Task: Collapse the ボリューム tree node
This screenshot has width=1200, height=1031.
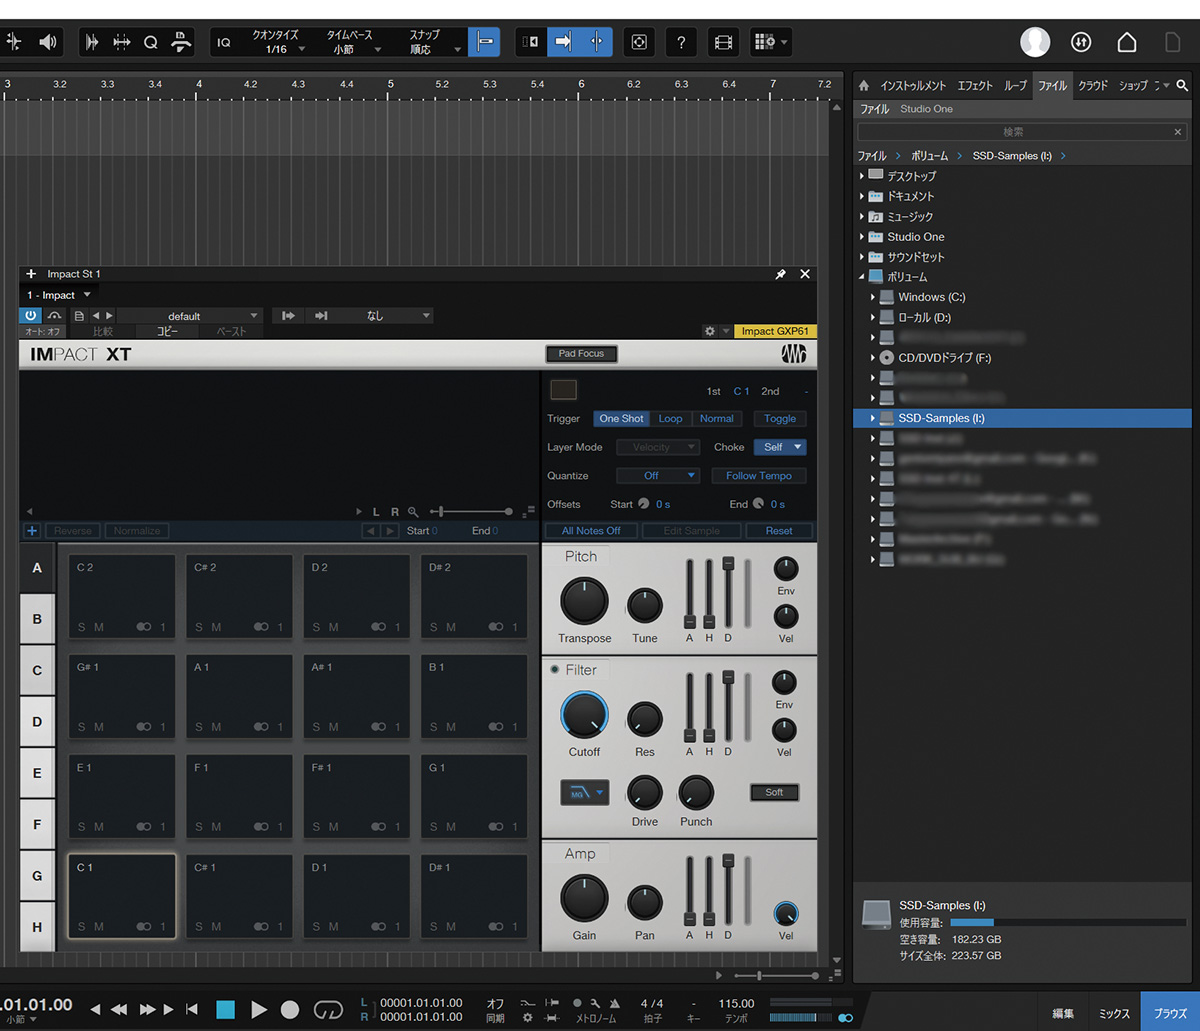Action: pyautogui.click(x=862, y=277)
